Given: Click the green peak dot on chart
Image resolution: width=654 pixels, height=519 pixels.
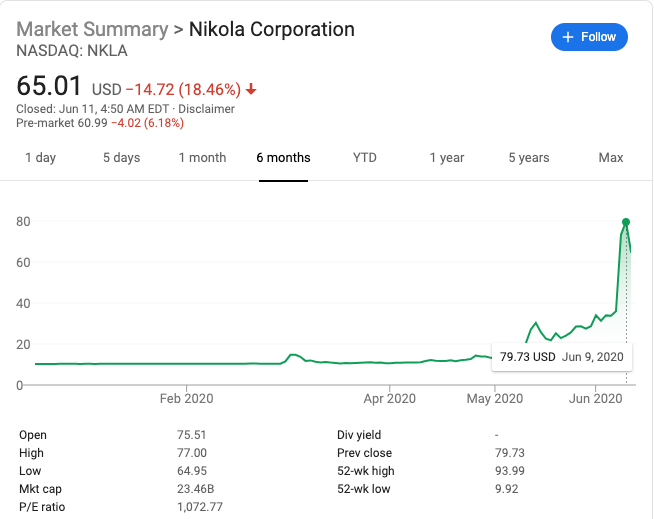Looking at the screenshot, I should pyautogui.click(x=626, y=221).
